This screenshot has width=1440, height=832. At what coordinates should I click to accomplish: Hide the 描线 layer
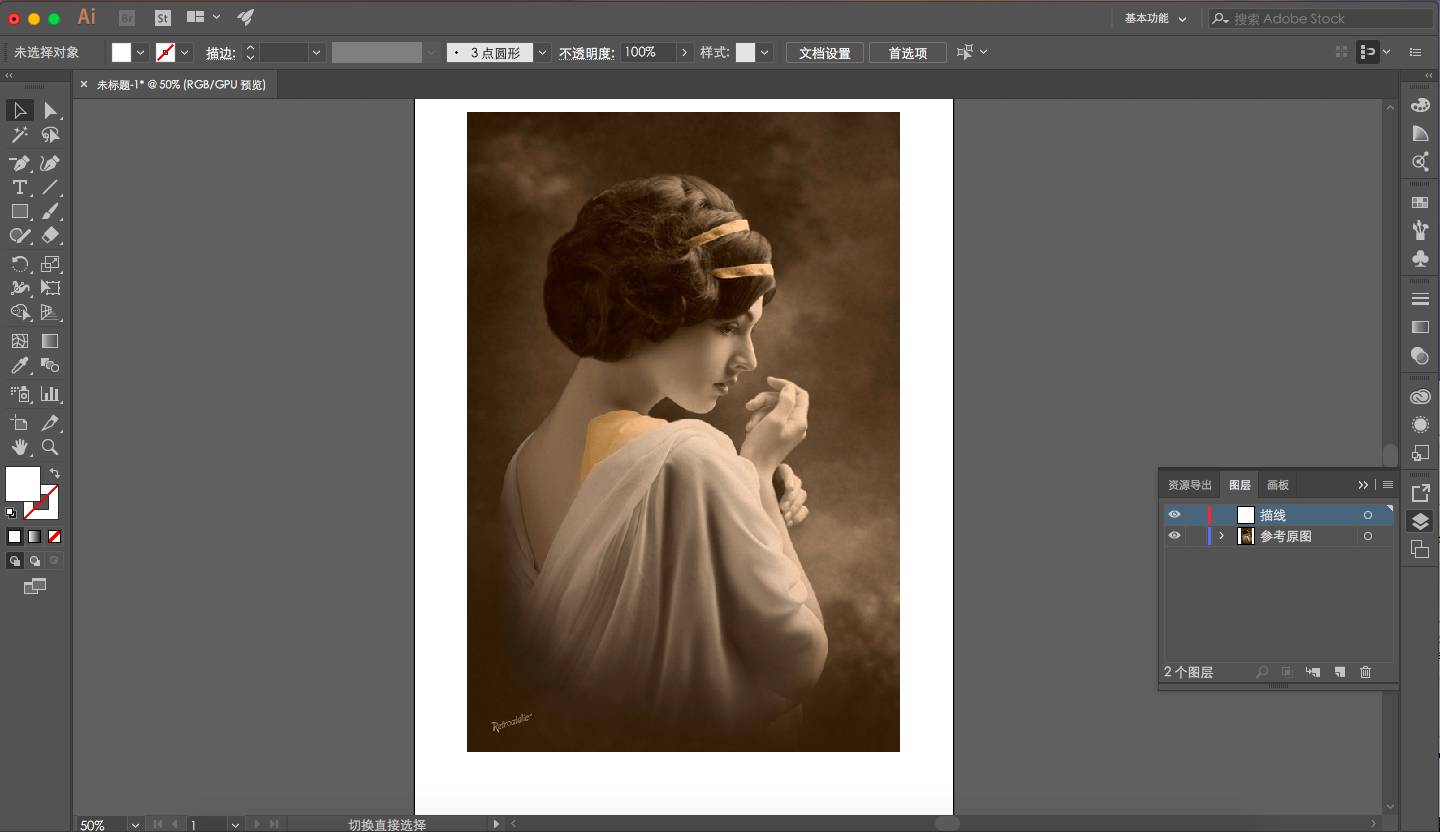coord(1174,515)
